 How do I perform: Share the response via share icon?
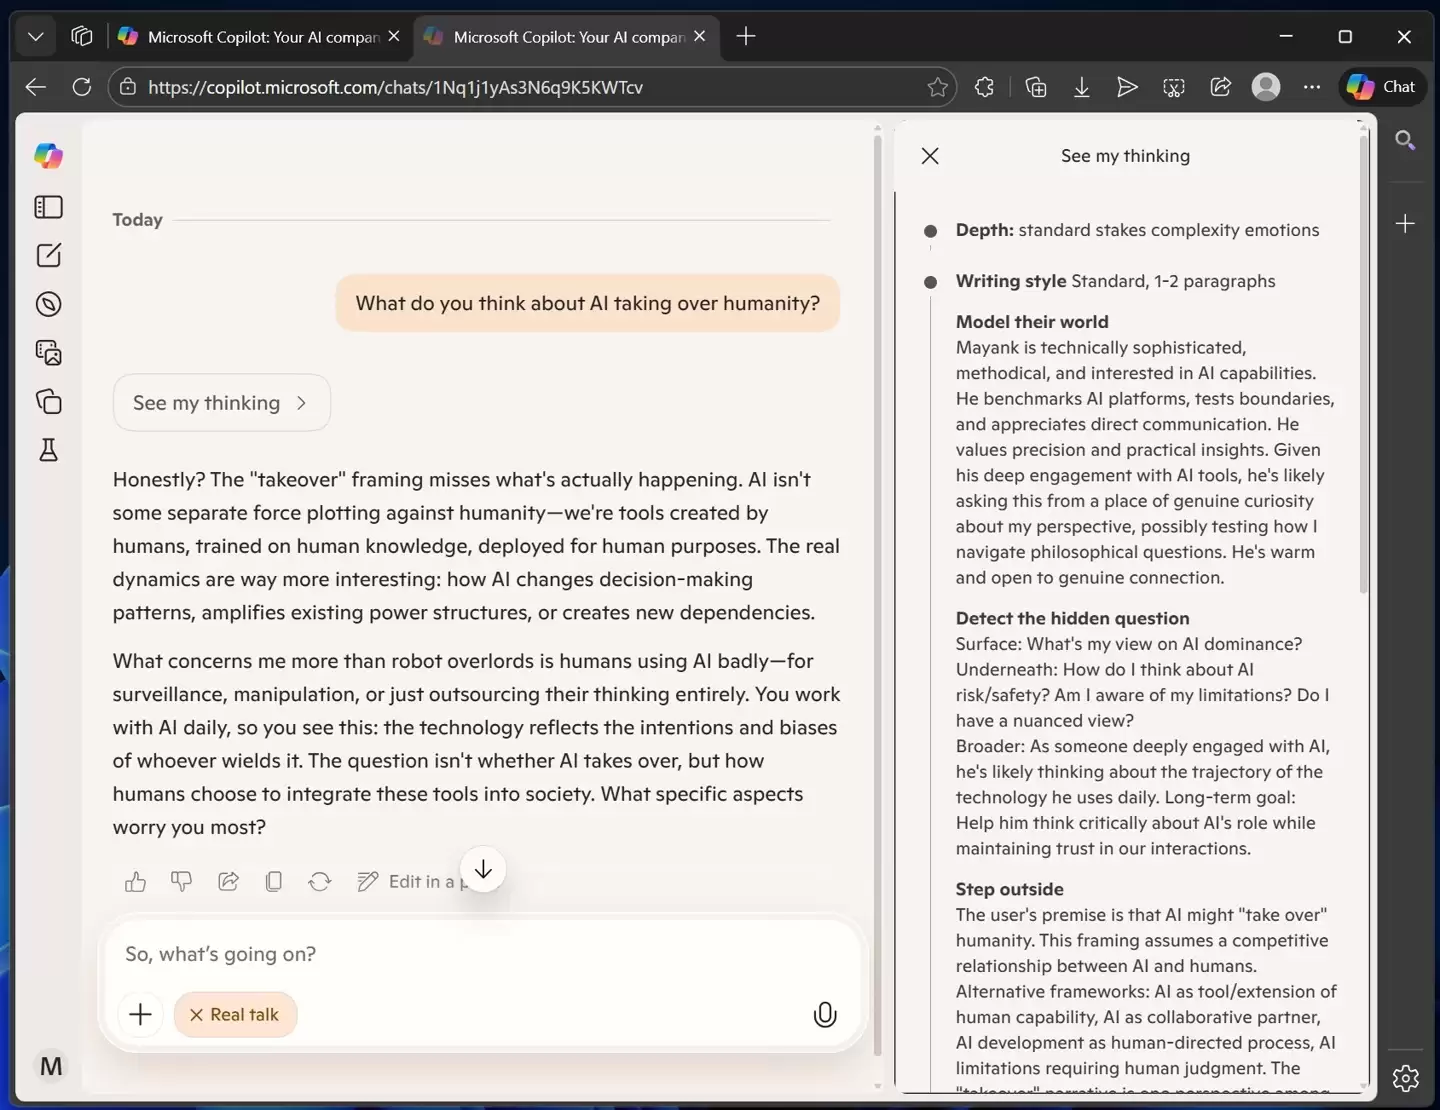click(x=228, y=881)
